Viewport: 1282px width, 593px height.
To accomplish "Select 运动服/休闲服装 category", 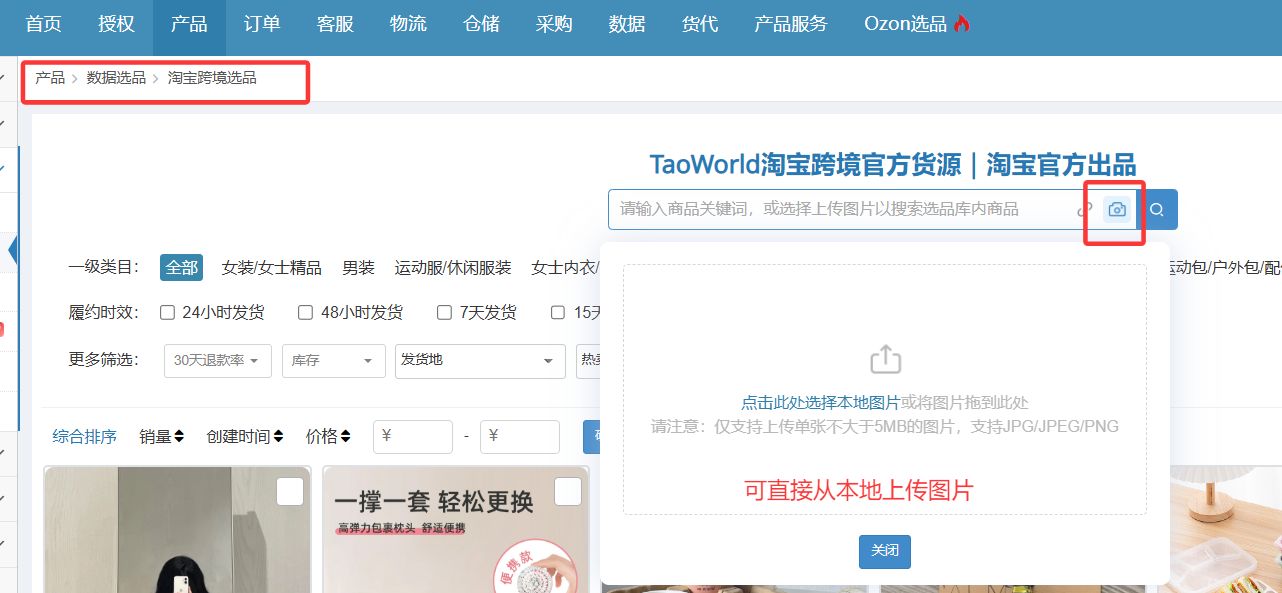I will click(x=453, y=268).
